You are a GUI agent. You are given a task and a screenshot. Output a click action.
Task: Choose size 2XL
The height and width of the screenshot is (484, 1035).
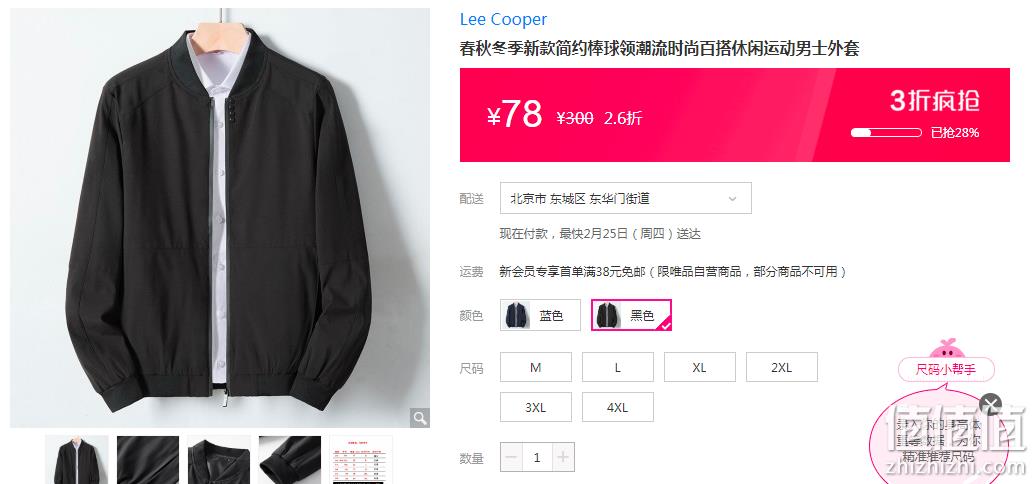pos(782,367)
